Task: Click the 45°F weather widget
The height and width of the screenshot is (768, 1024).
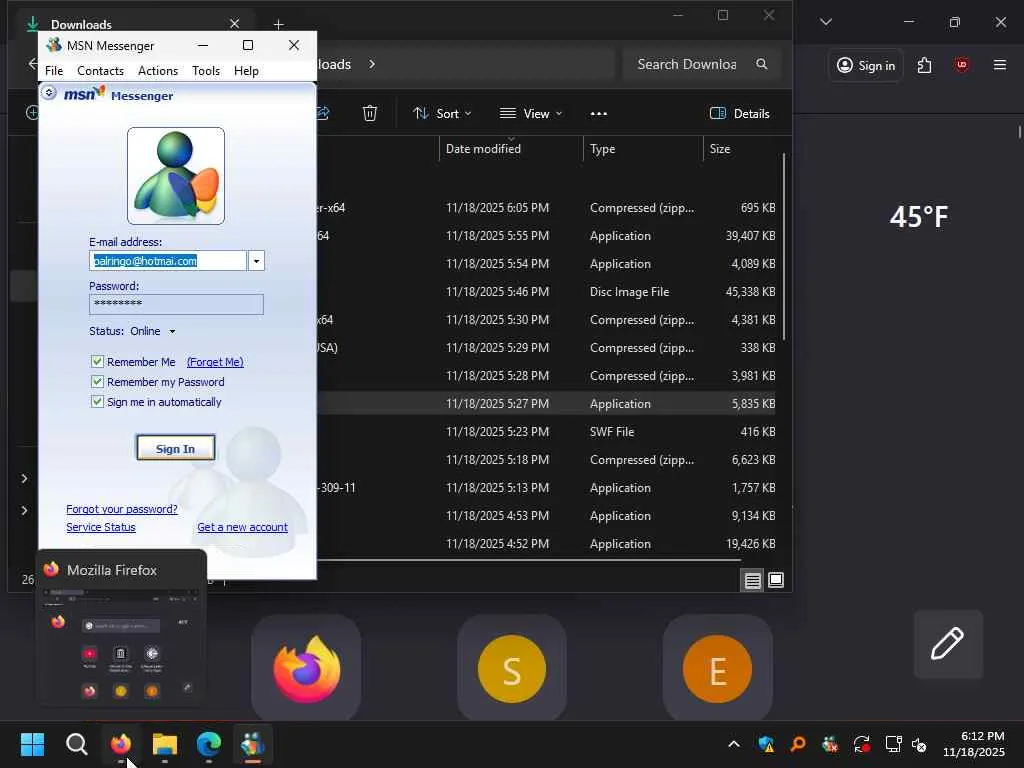Action: [919, 217]
